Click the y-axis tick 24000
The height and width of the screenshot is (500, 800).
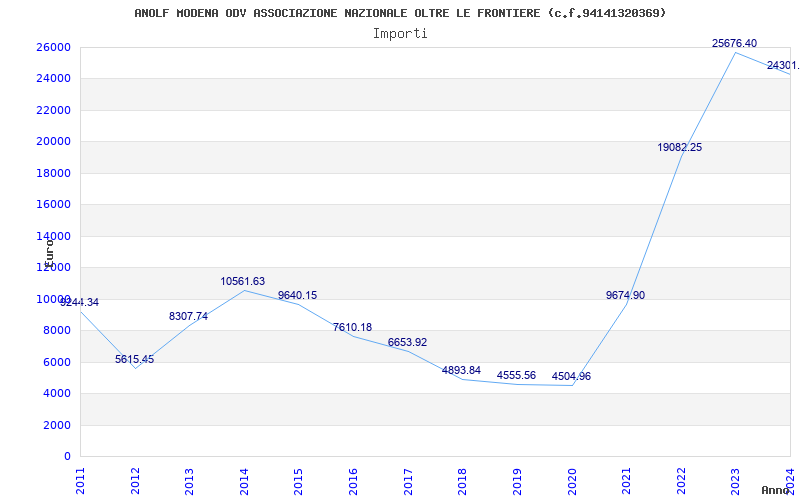point(53,79)
